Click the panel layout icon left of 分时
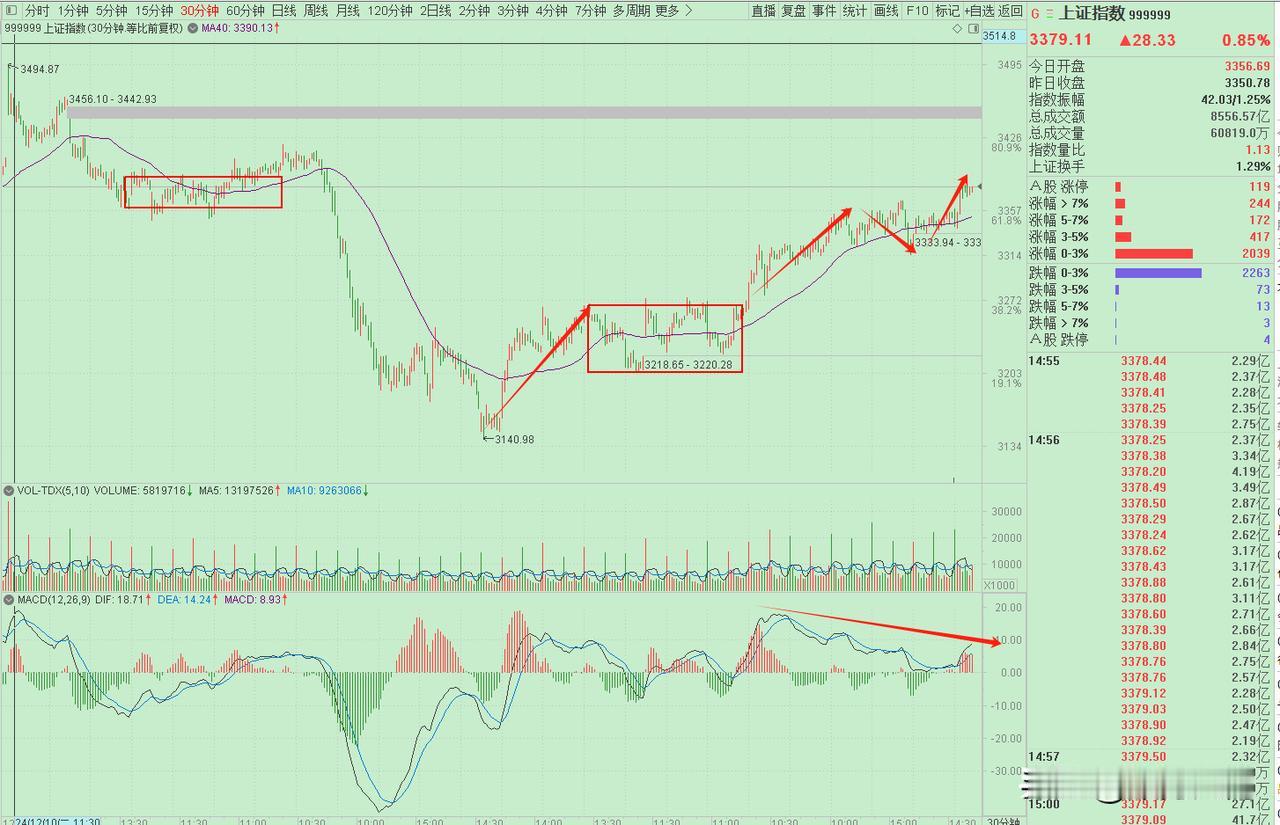1280x825 pixels. [x=10, y=10]
